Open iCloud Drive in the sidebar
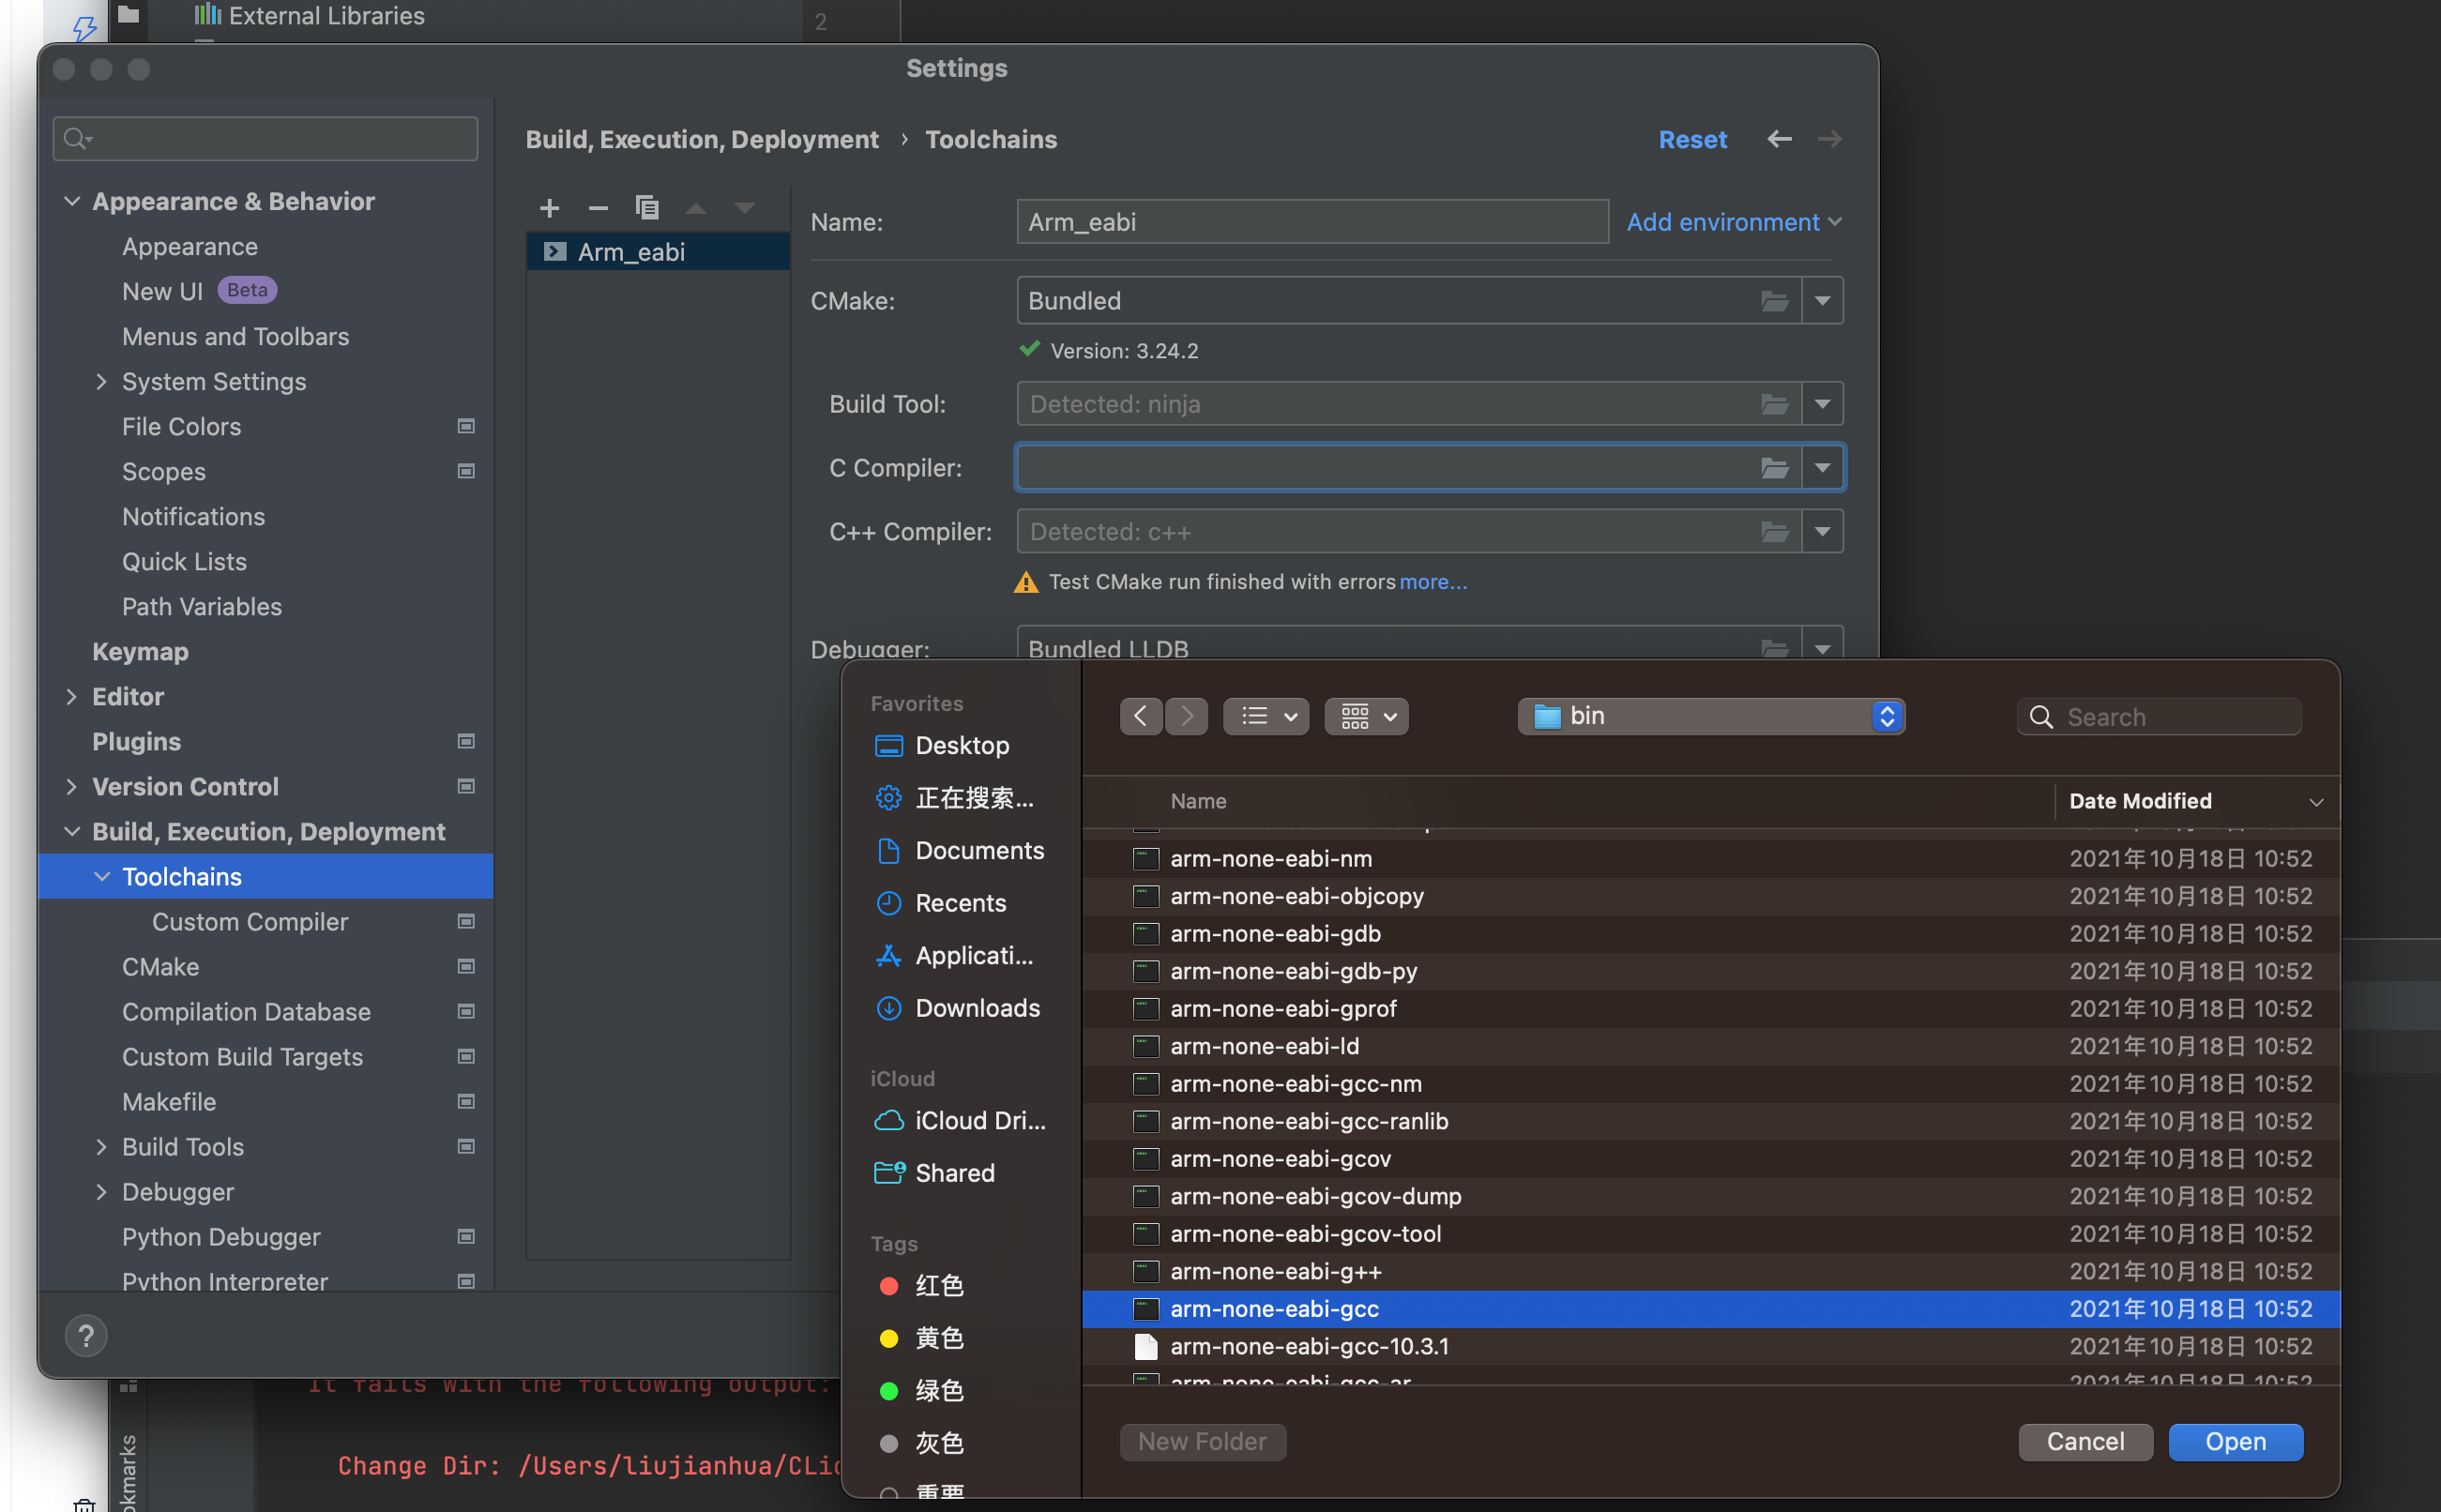2441x1512 pixels. point(960,1120)
